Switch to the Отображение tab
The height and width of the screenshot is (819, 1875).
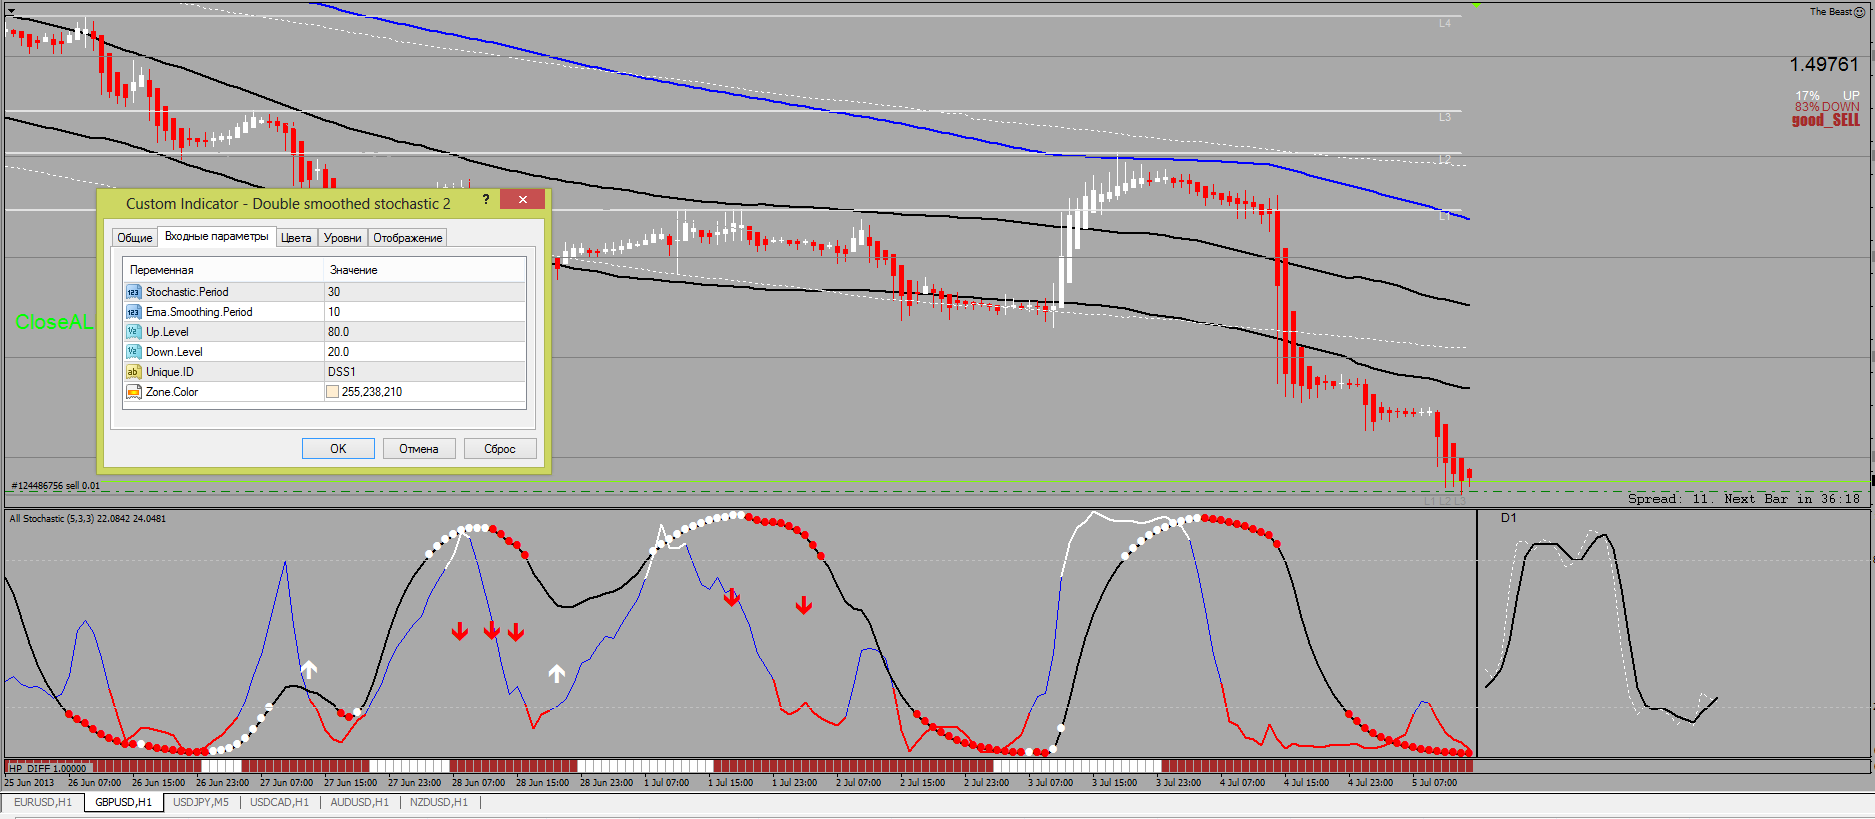tap(408, 238)
